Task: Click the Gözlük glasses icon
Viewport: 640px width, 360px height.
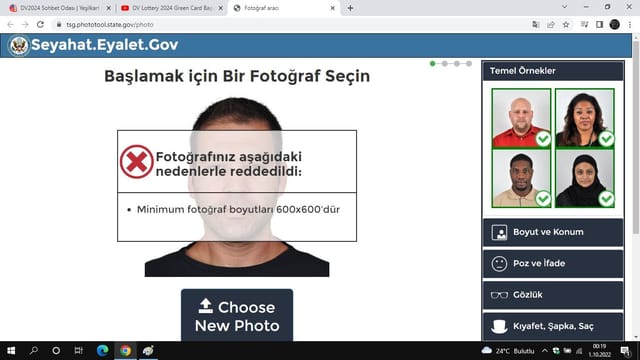Action: 499,295
